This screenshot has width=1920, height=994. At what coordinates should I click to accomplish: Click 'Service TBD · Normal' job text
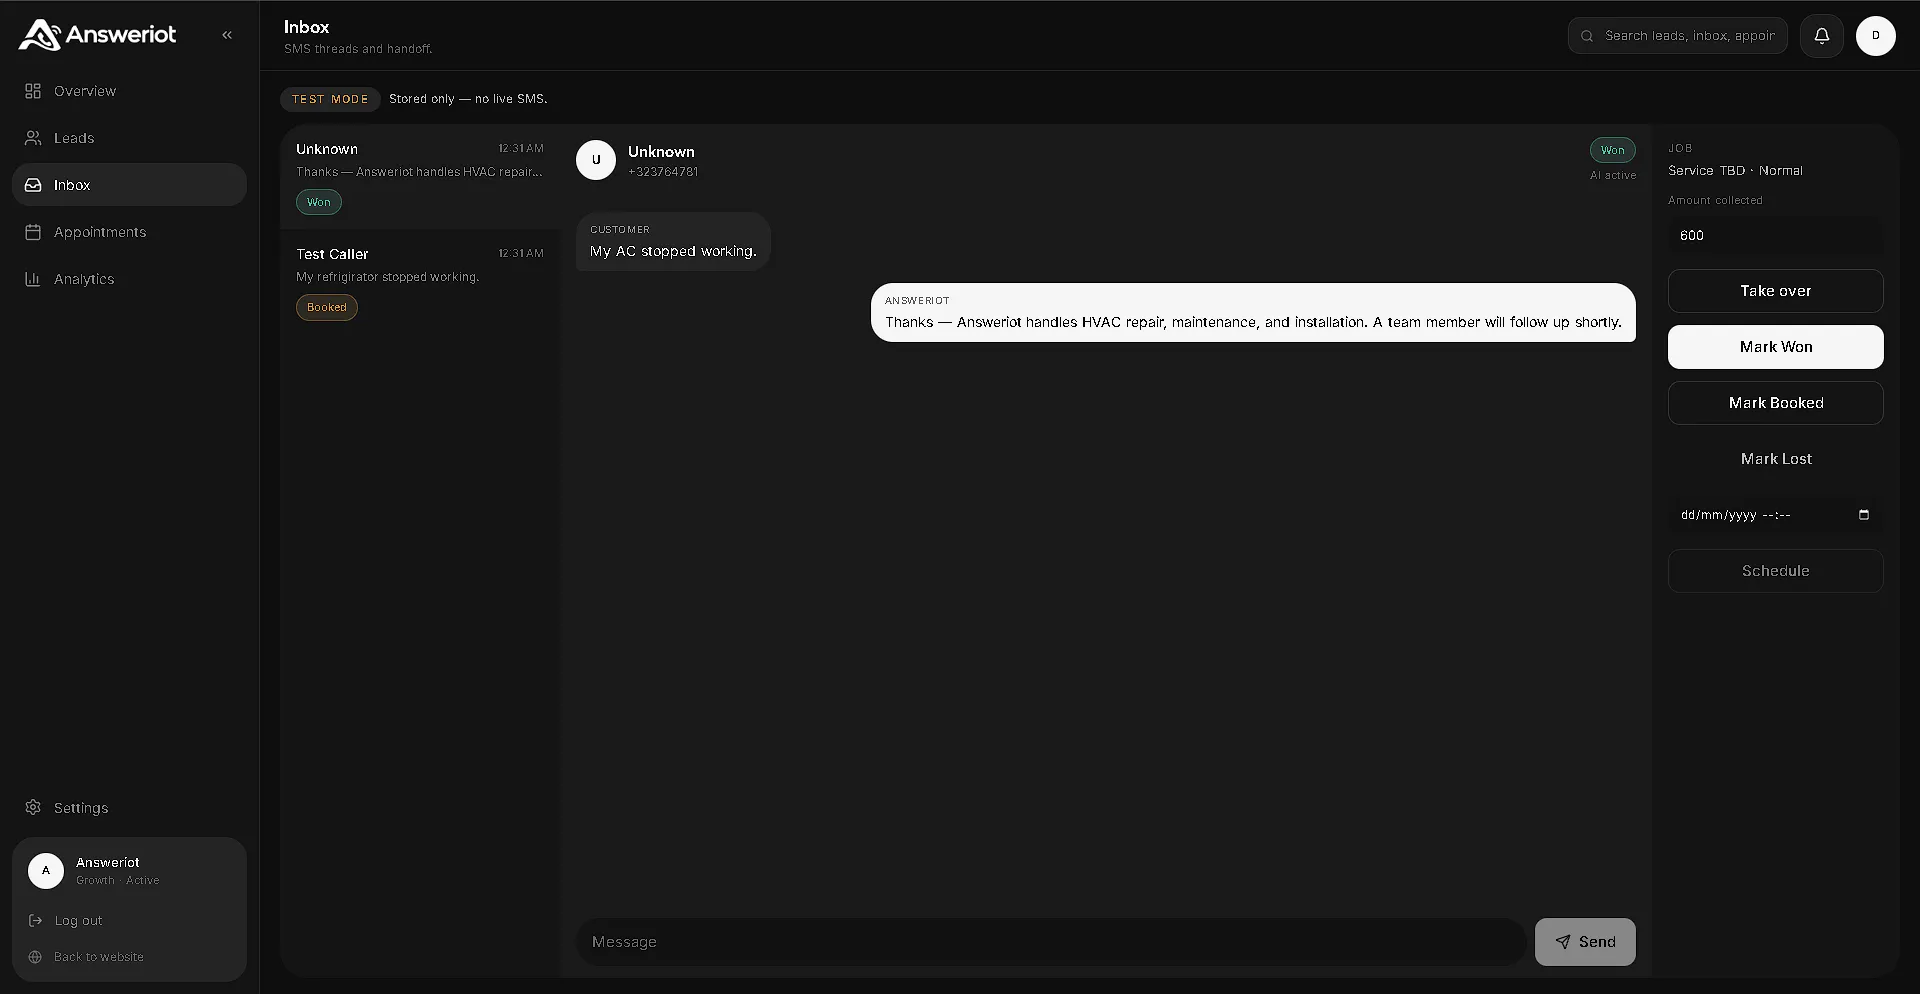1735,171
